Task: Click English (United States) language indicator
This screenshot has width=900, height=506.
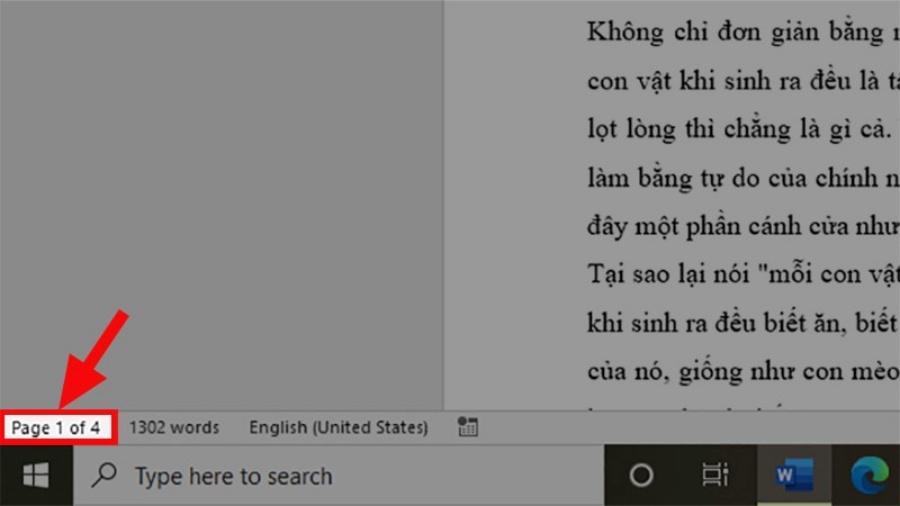Action: click(x=338, y=428)
